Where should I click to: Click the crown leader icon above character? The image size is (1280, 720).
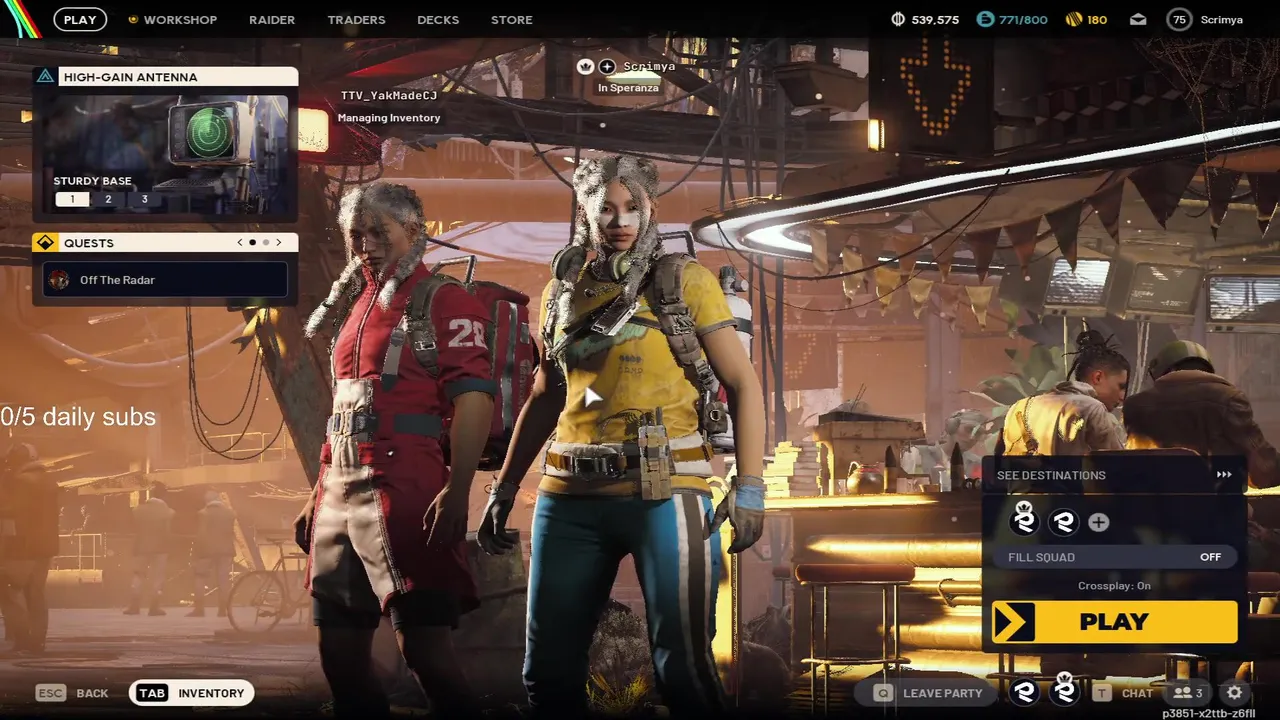pos(586,66)
